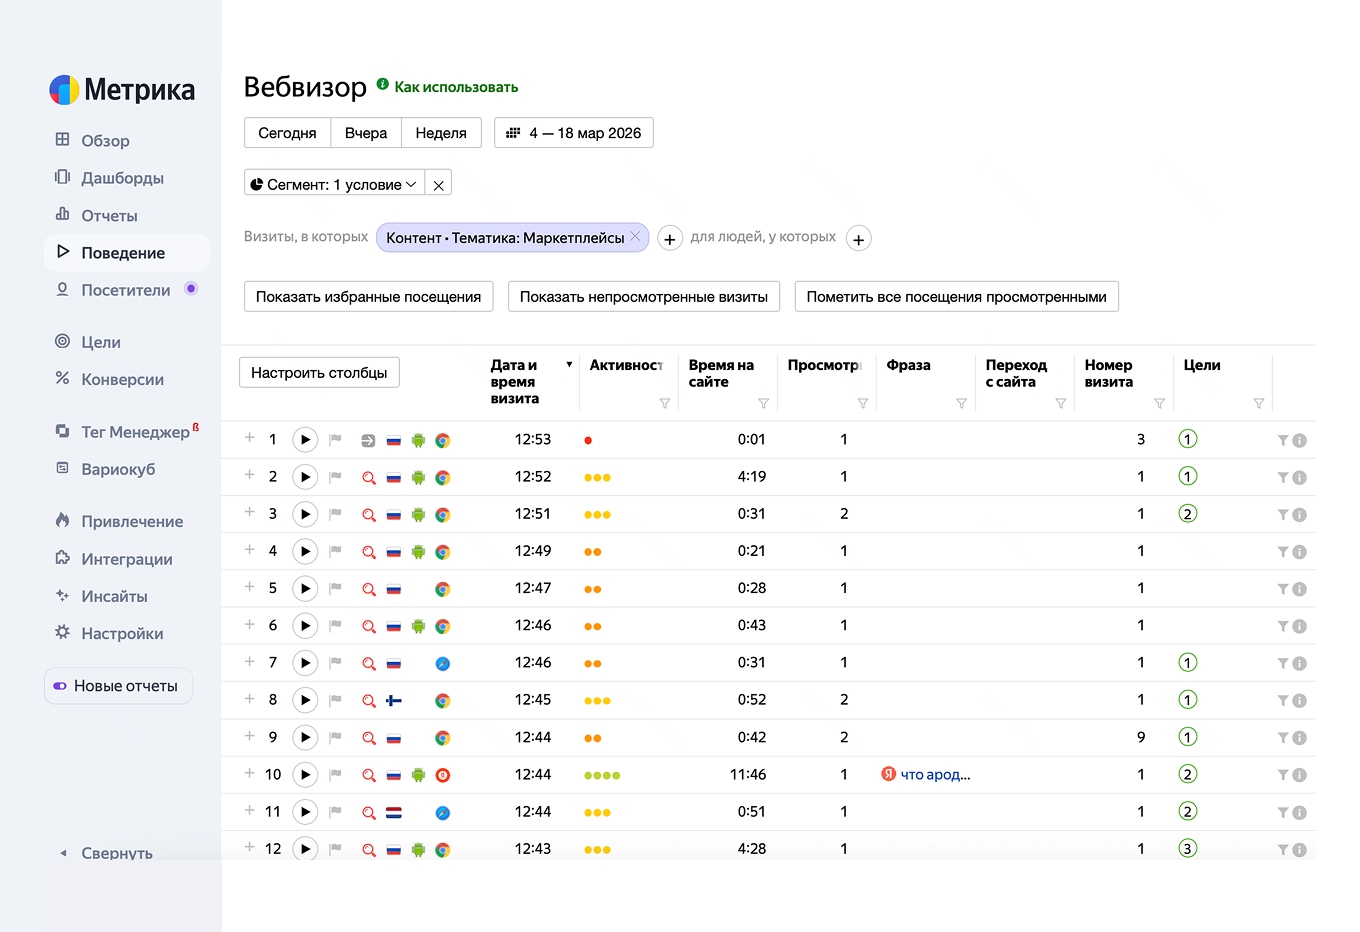The height and width of the screenshot is (932, 1360).
Task: Open the calendar date range picker
Action: (574, 133)
